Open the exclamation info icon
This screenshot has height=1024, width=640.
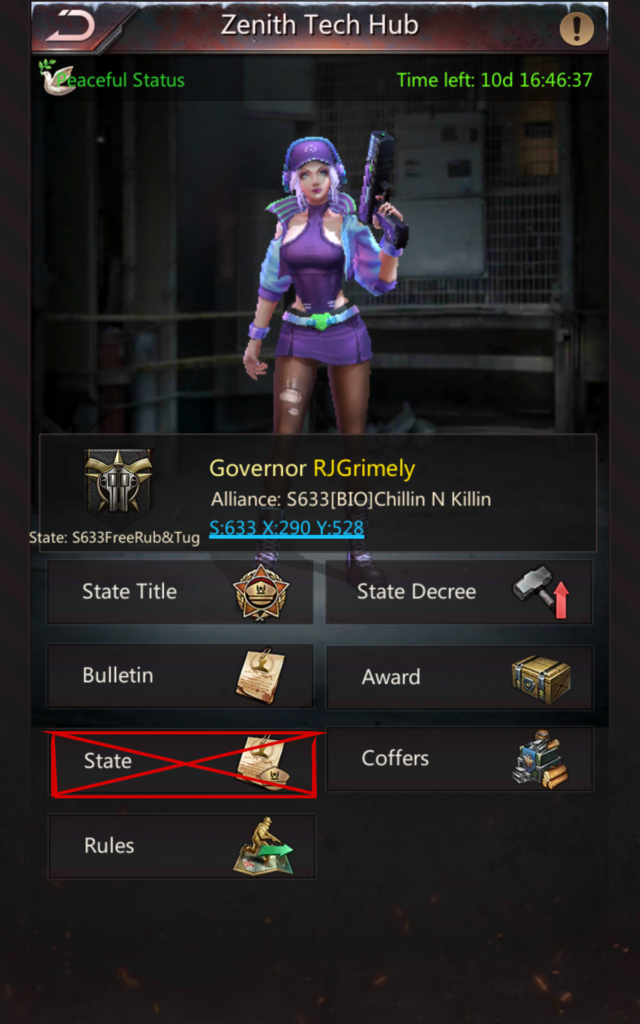[x=577, y=29]
